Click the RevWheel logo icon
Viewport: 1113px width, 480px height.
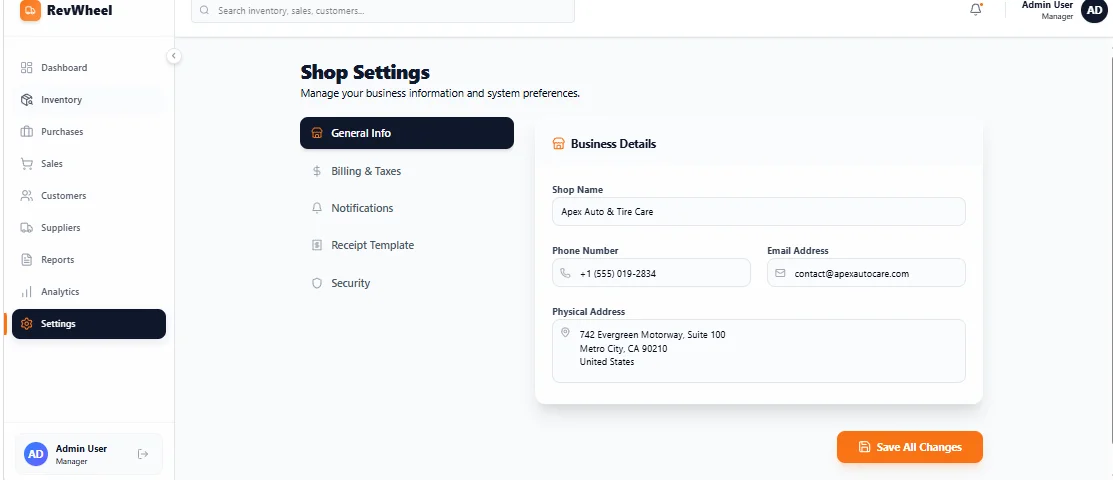pyautogui.click(x=31, y=11)
